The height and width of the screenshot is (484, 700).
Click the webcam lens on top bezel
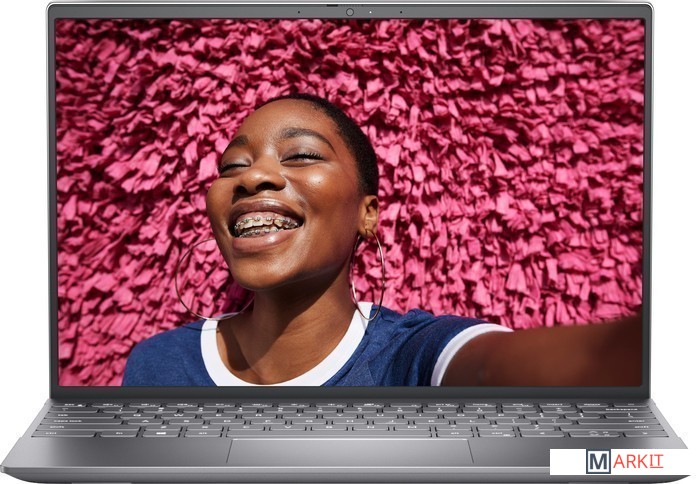click(x=350, y=12)
